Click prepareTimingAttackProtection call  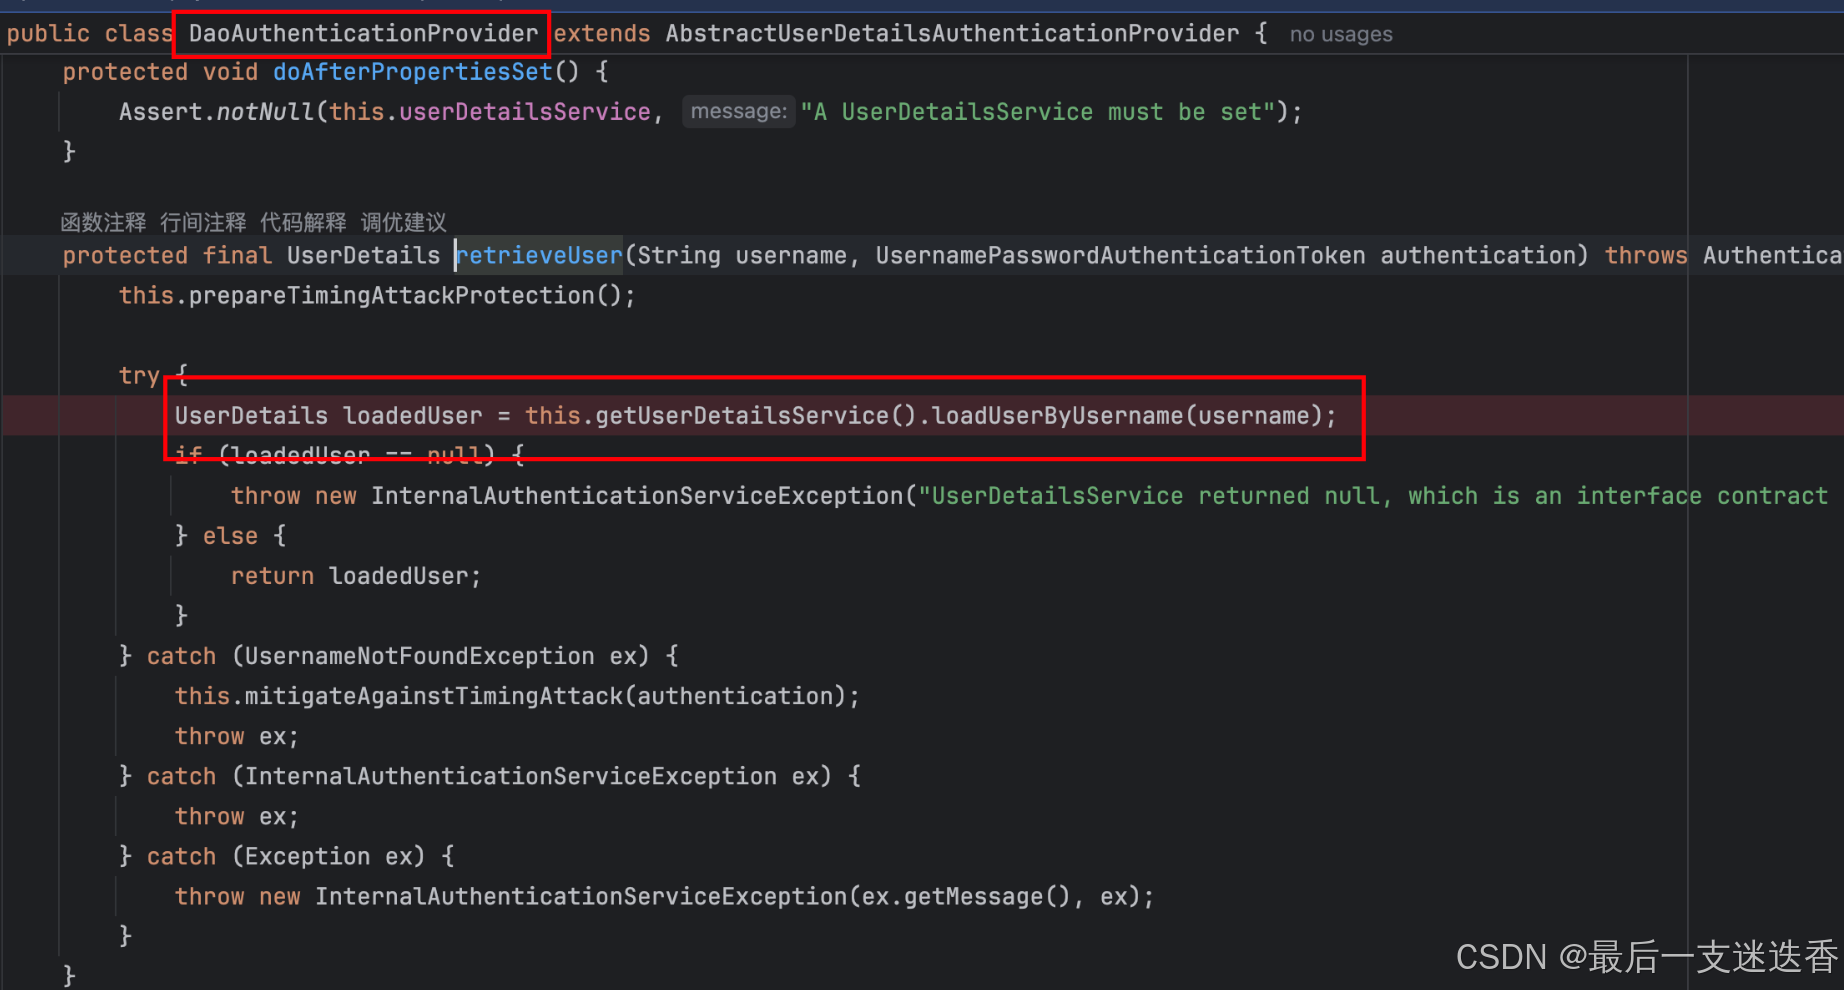pyautogui.click(x=391, y=296)
